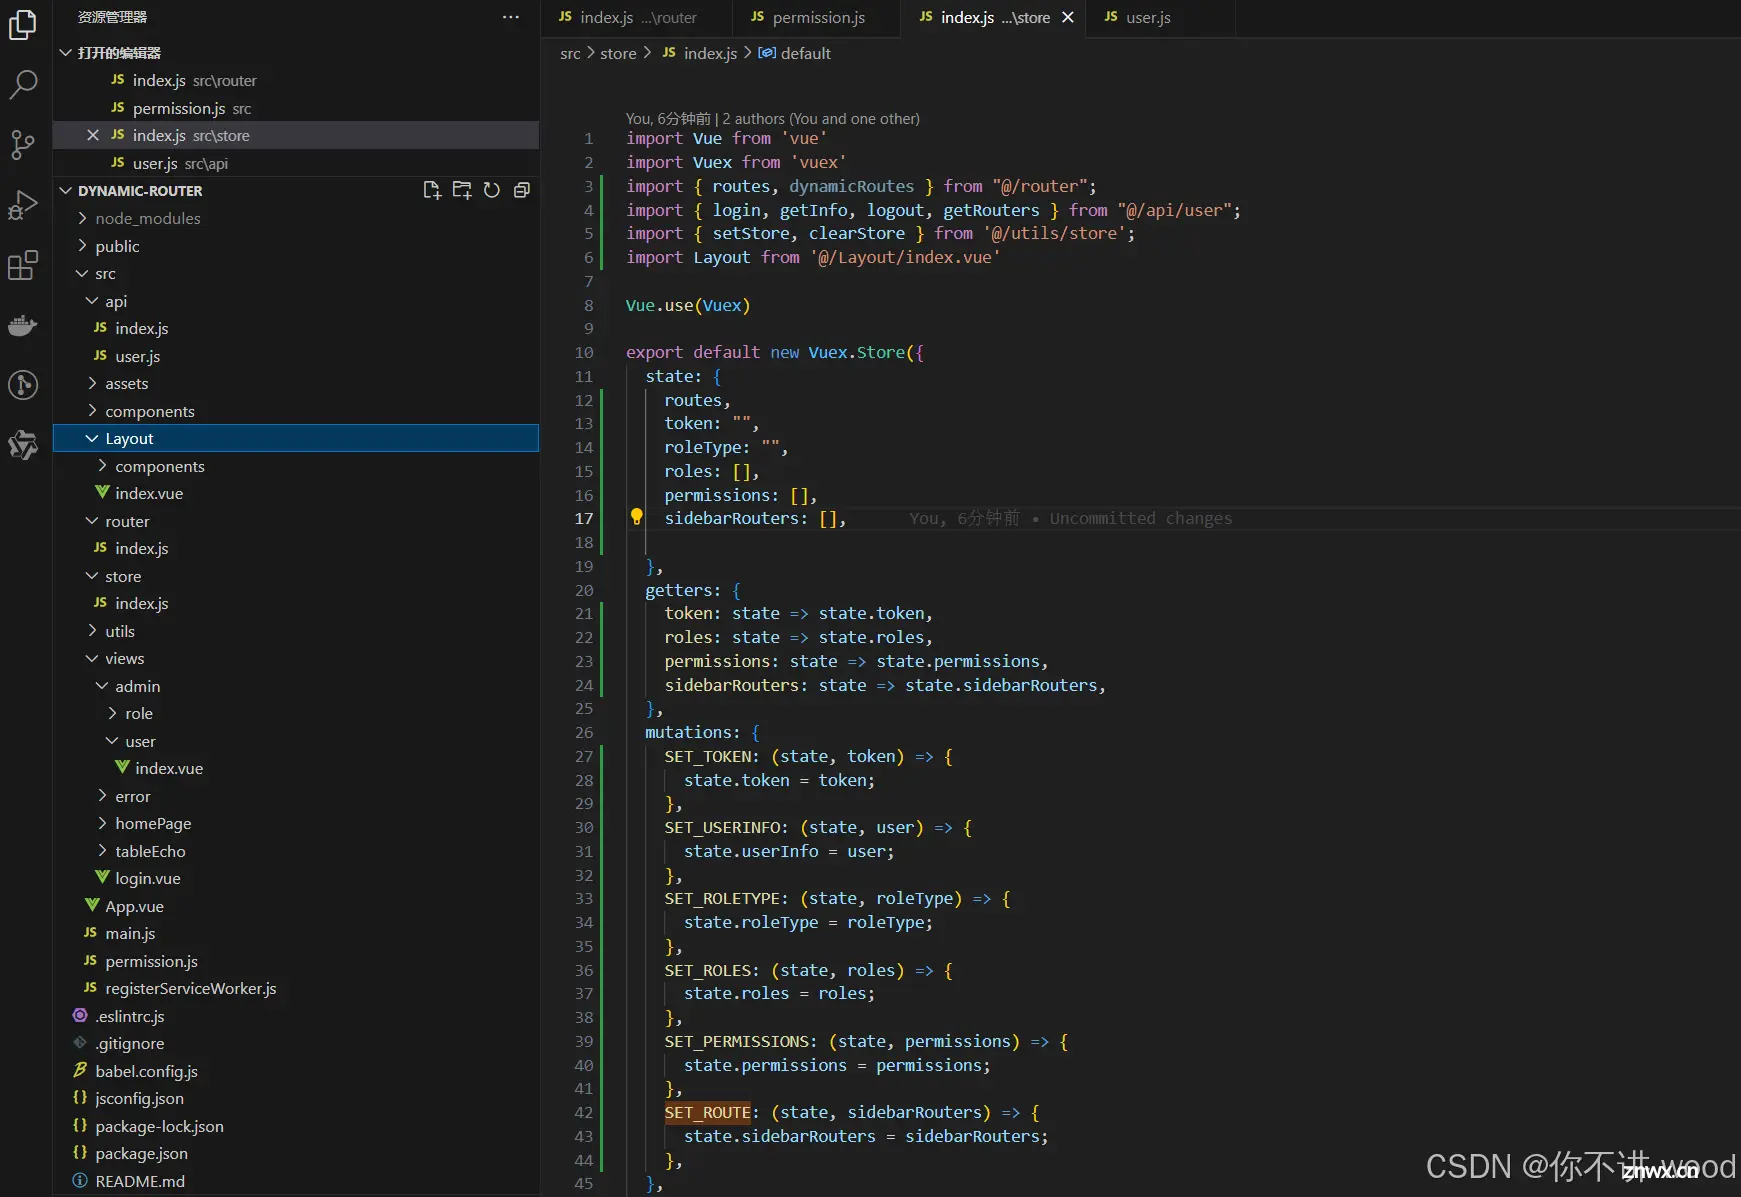The image size is (1741, 1197).
Task: Open permission.js src in open editors
Action: [x=296, y=108]
